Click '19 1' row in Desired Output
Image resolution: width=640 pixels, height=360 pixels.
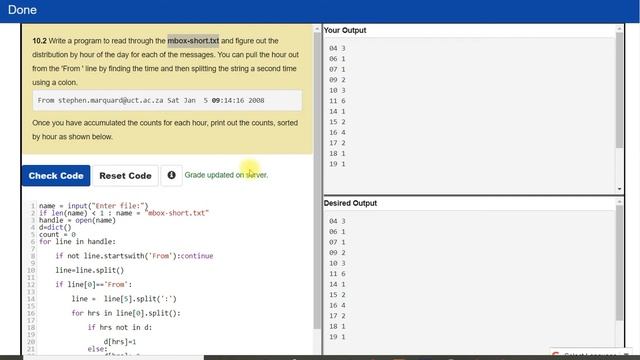point(337,337)
